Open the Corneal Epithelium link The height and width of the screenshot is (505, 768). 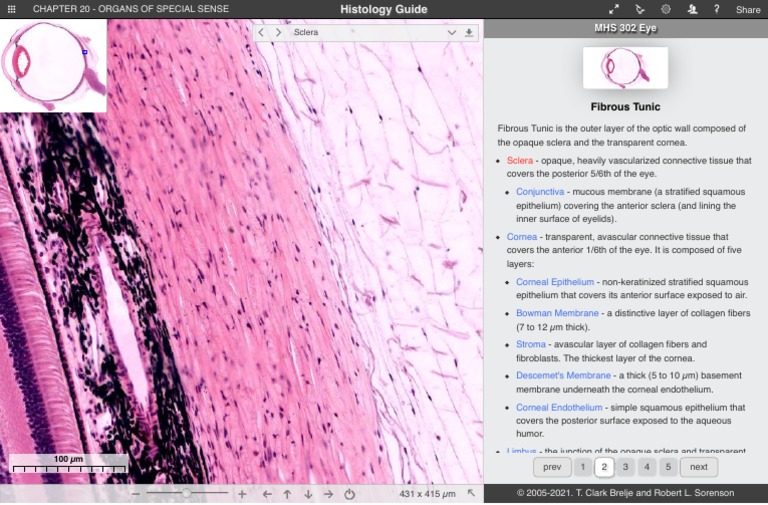tap(555, 282)
